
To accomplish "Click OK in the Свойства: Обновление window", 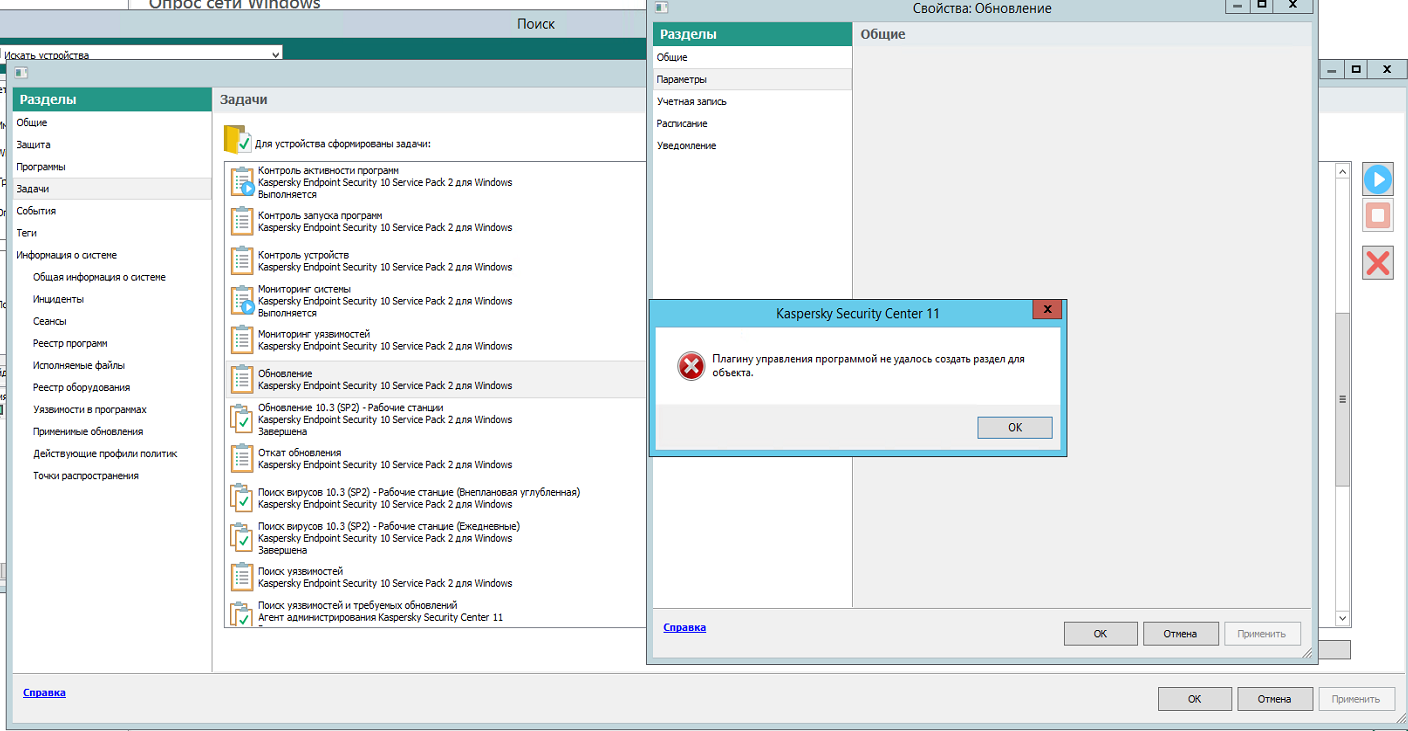I will pos(1100,633).
